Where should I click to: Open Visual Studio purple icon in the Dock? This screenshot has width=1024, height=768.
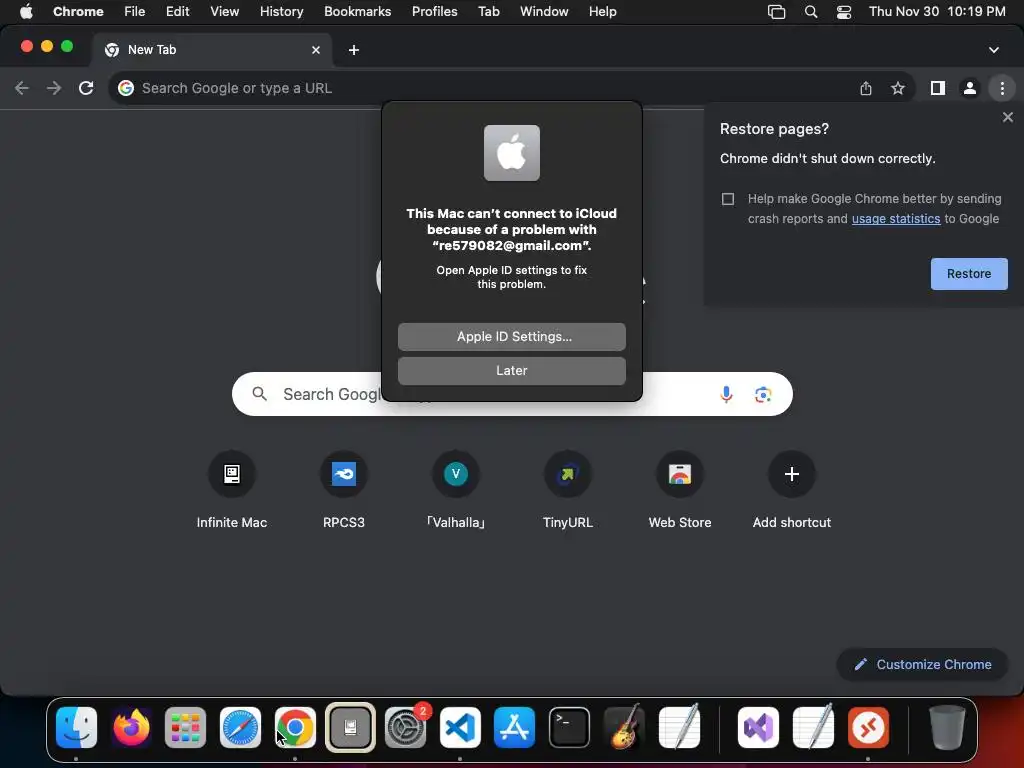758,727
